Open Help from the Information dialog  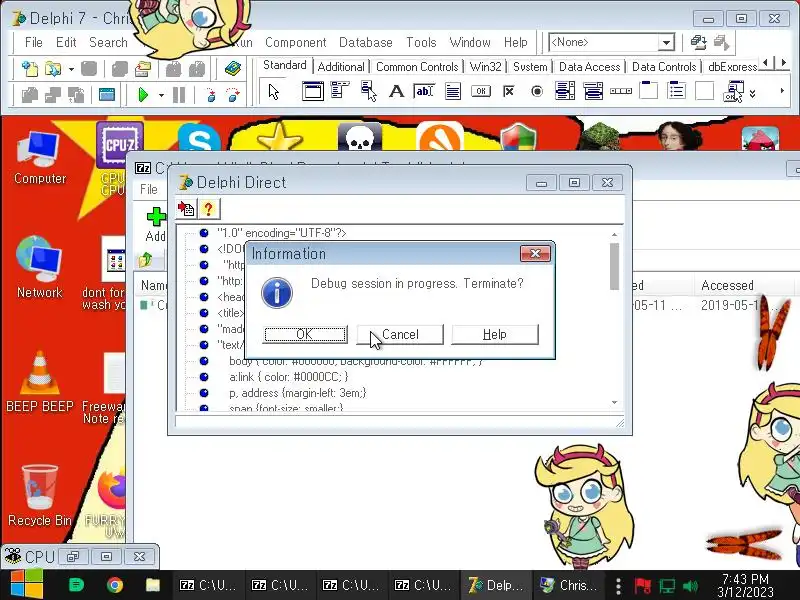tap(494, 334)
